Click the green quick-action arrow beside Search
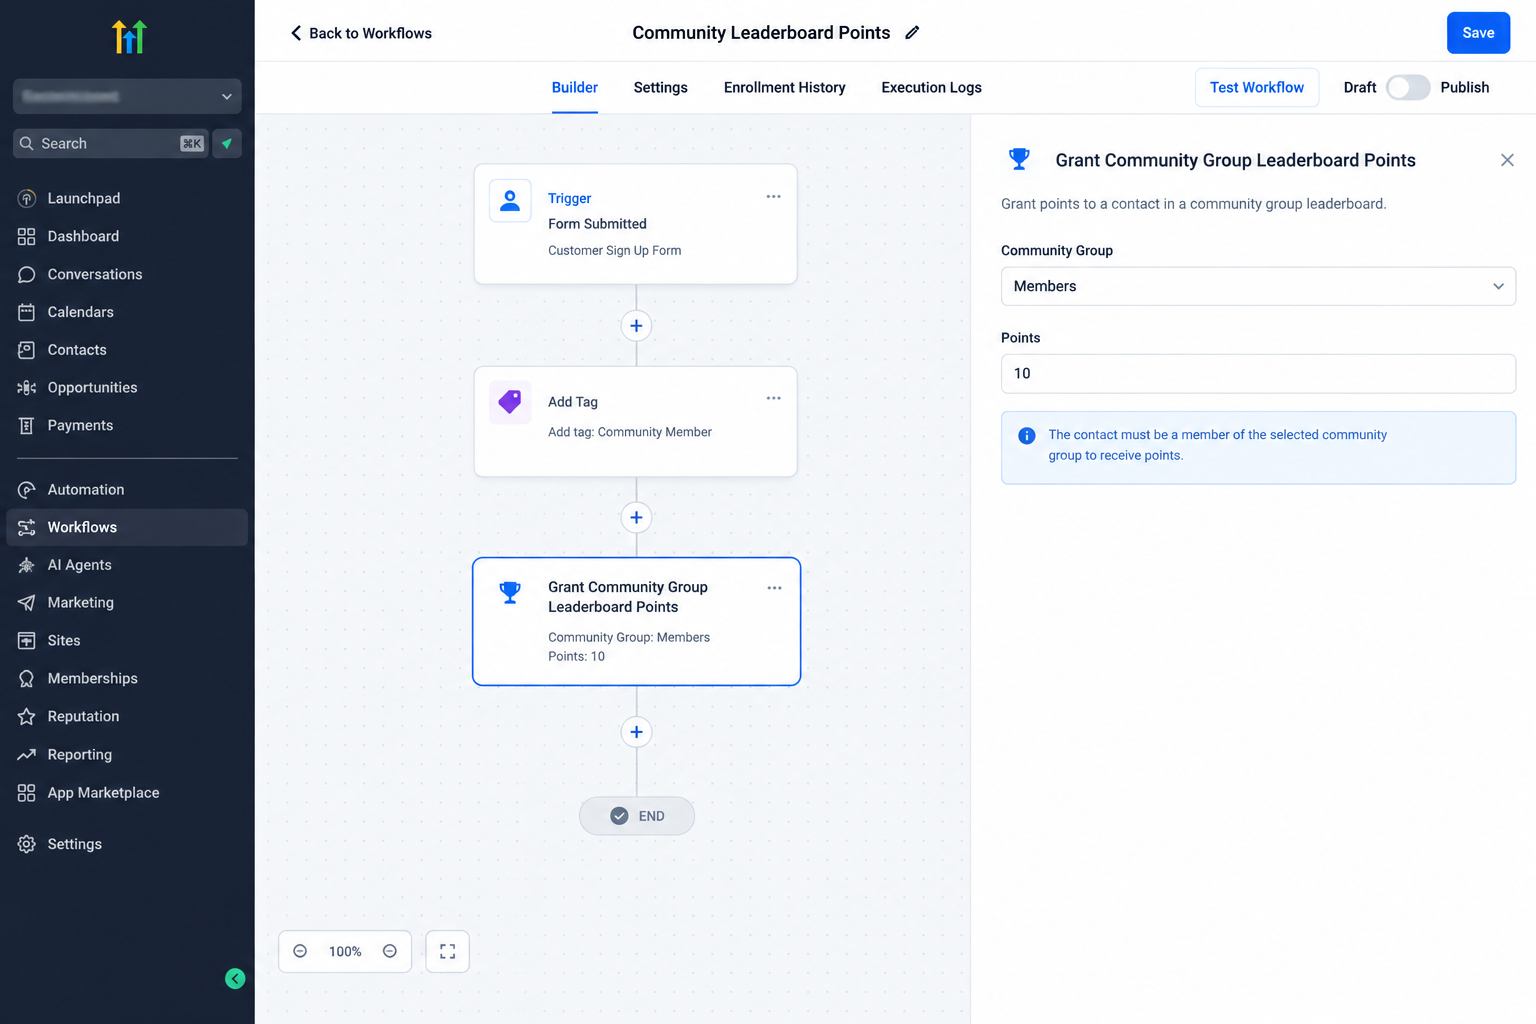Screen dimensions: 1536x1024 tap(227, 144)
